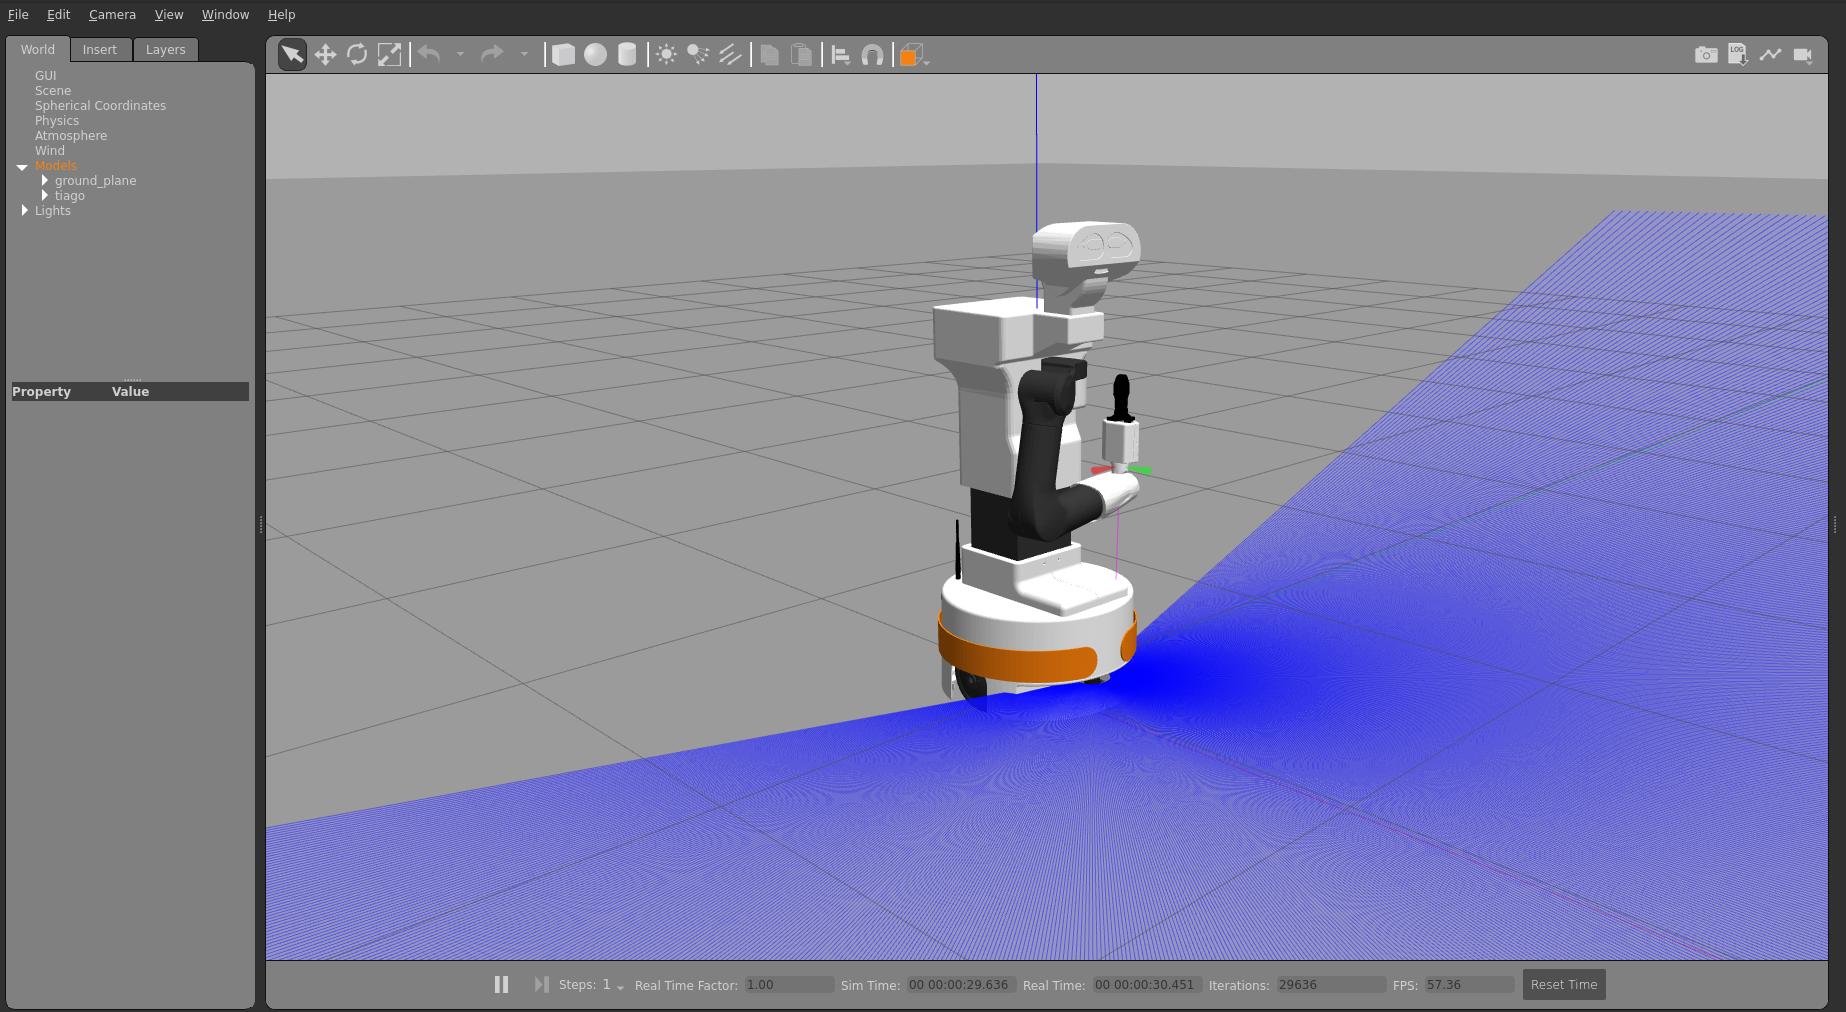Expand the Lights tree section
This screenshot has height=1012, width=1846.
[x=25, y=211]
